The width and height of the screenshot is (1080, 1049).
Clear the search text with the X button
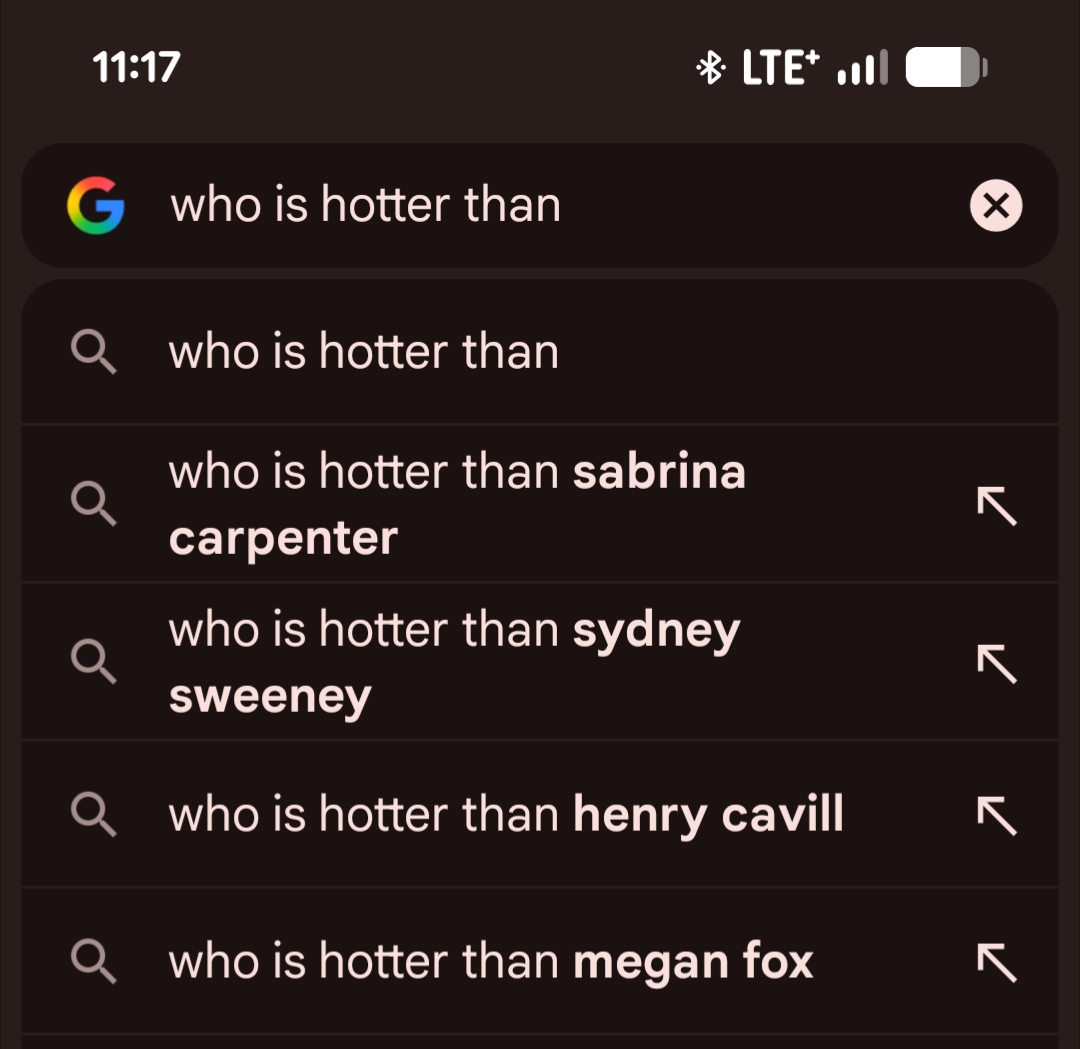pos(996,206)
